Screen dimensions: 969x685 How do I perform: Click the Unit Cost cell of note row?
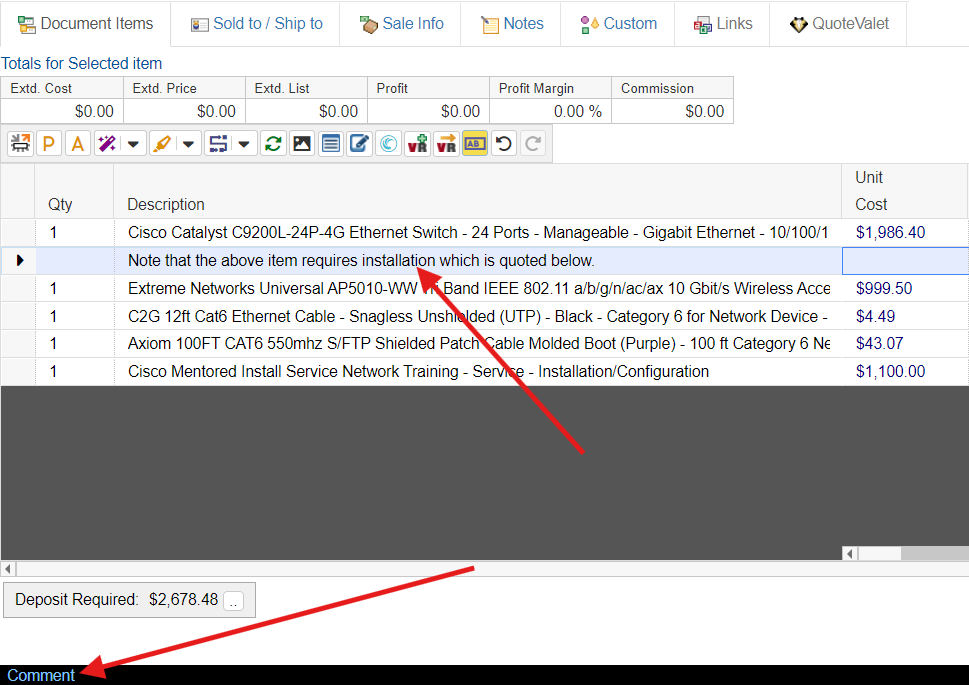tap(904, 261)
